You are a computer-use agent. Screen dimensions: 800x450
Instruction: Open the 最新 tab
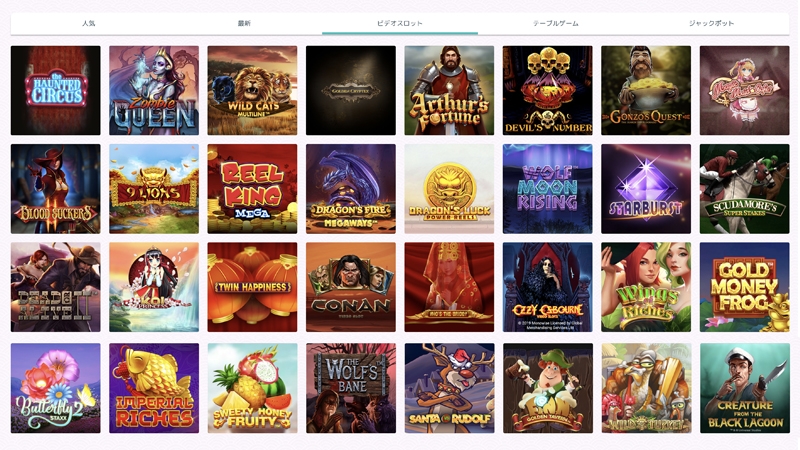(x=244, y=23)
